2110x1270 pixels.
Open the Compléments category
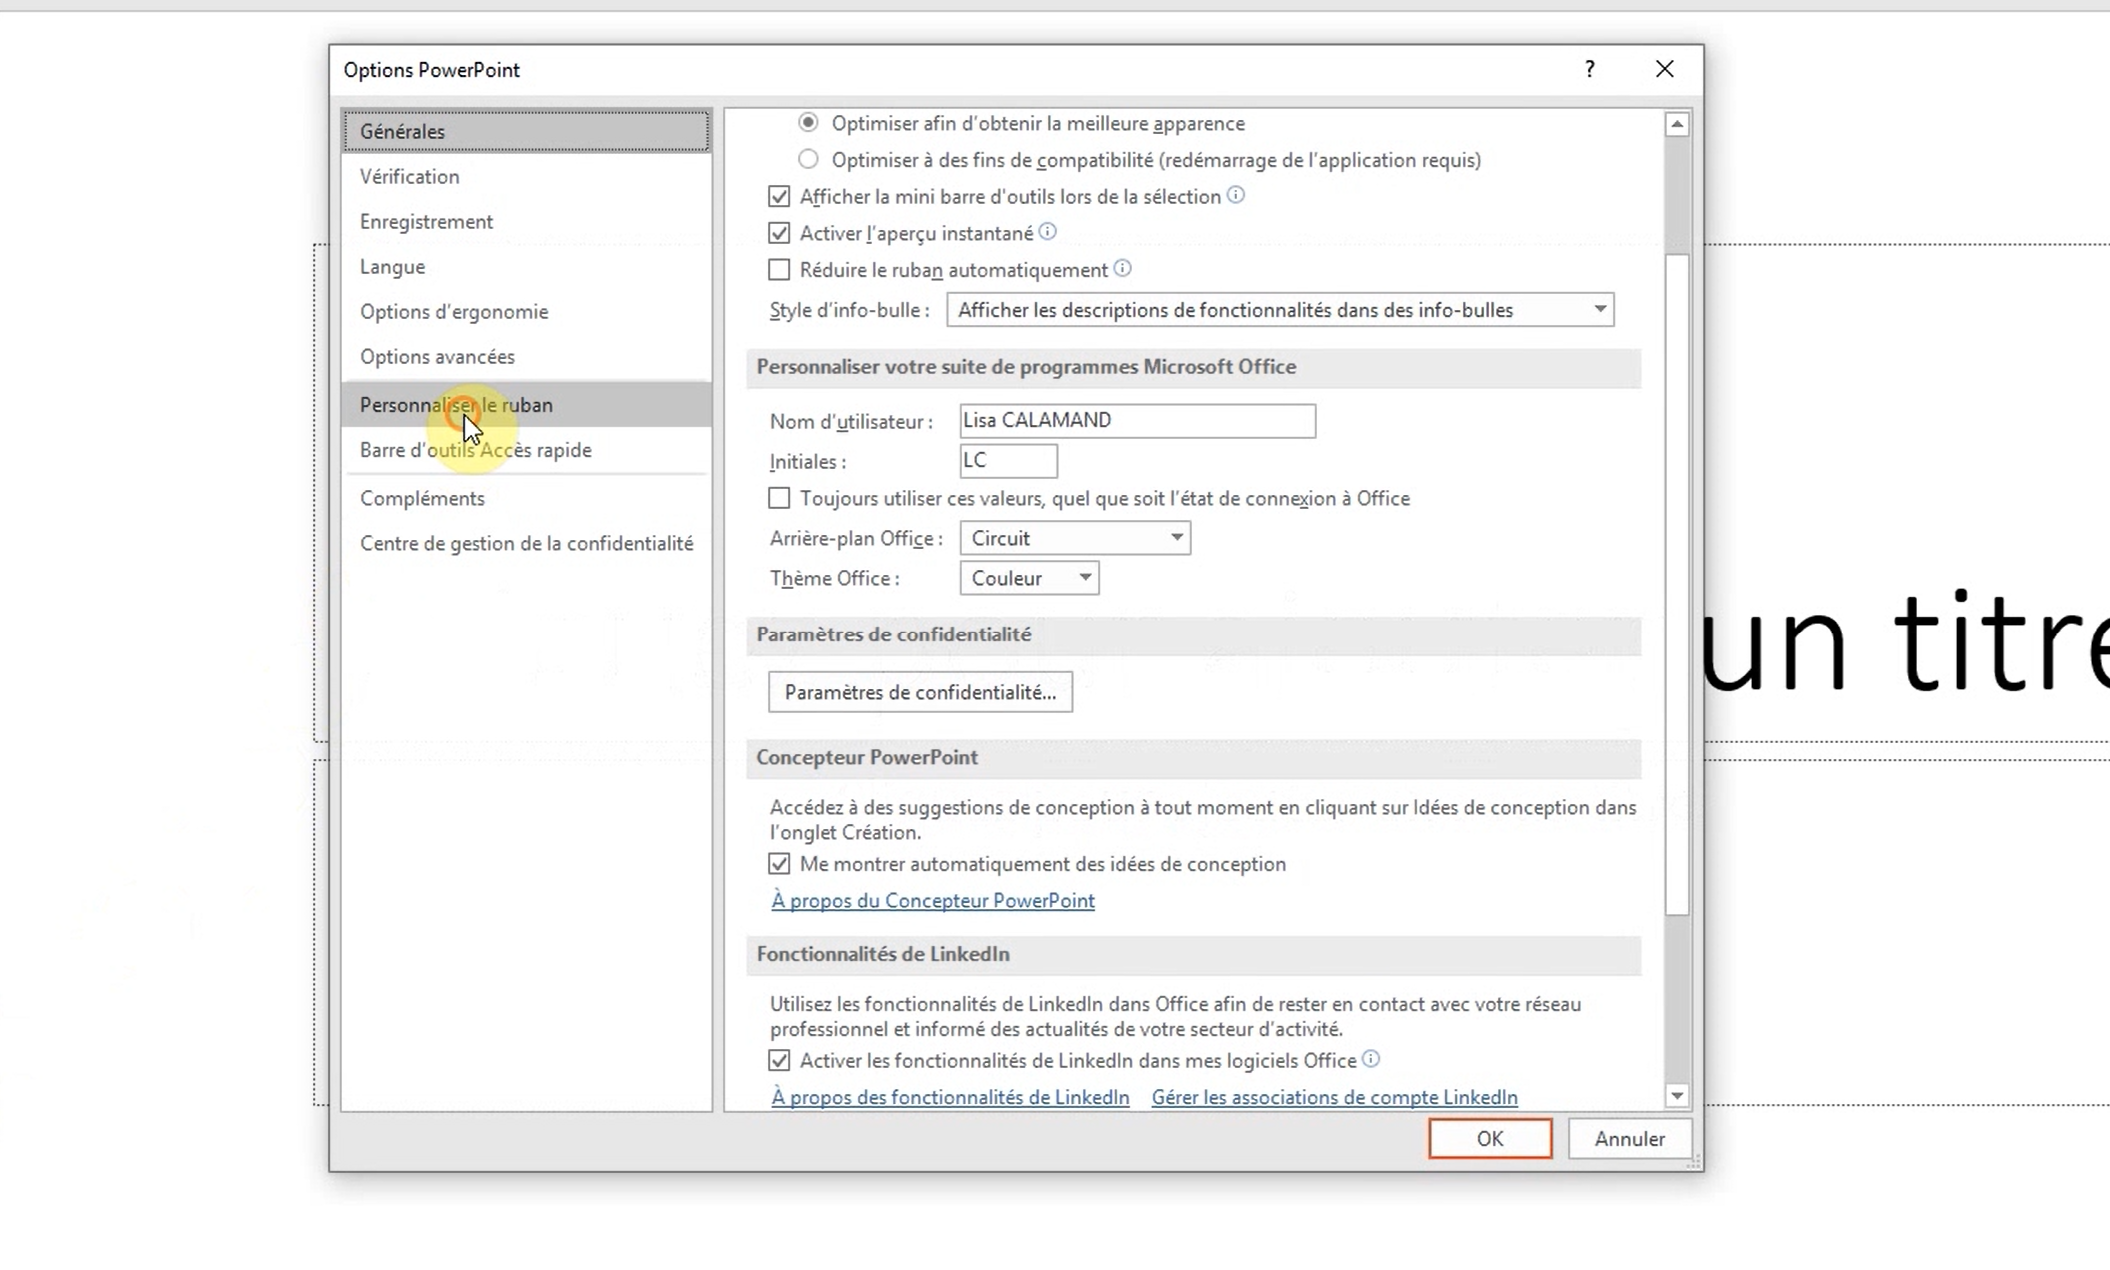point(526,498)
